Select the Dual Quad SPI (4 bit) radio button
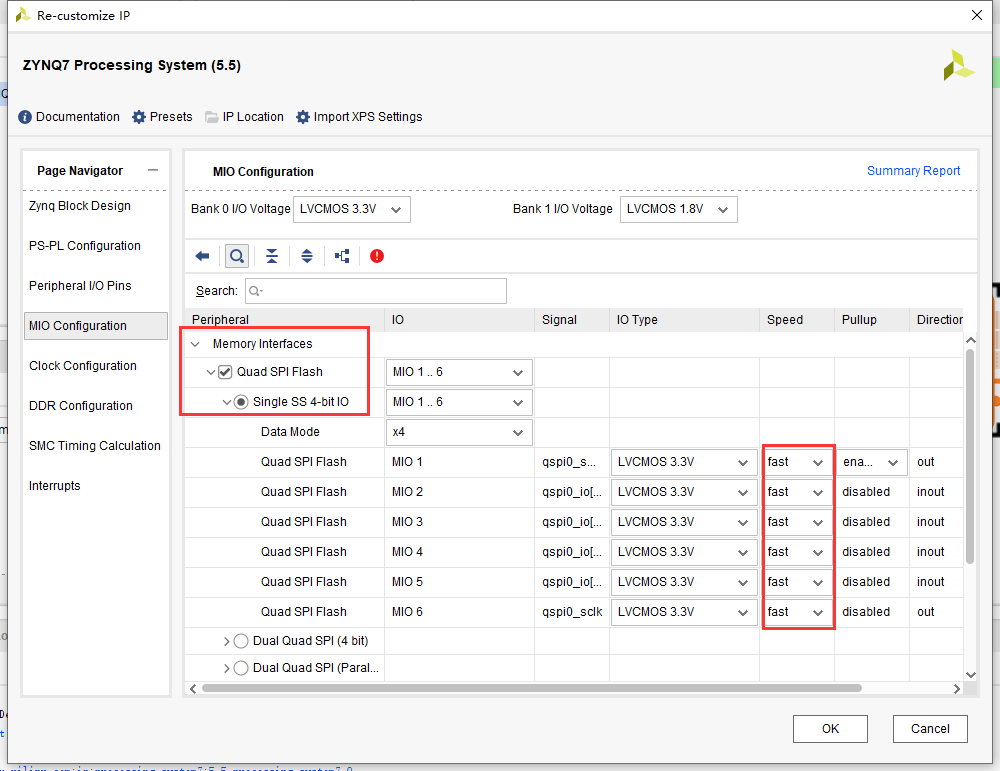This screenshot has height=771, width=1000. click(x=240, y=641)
